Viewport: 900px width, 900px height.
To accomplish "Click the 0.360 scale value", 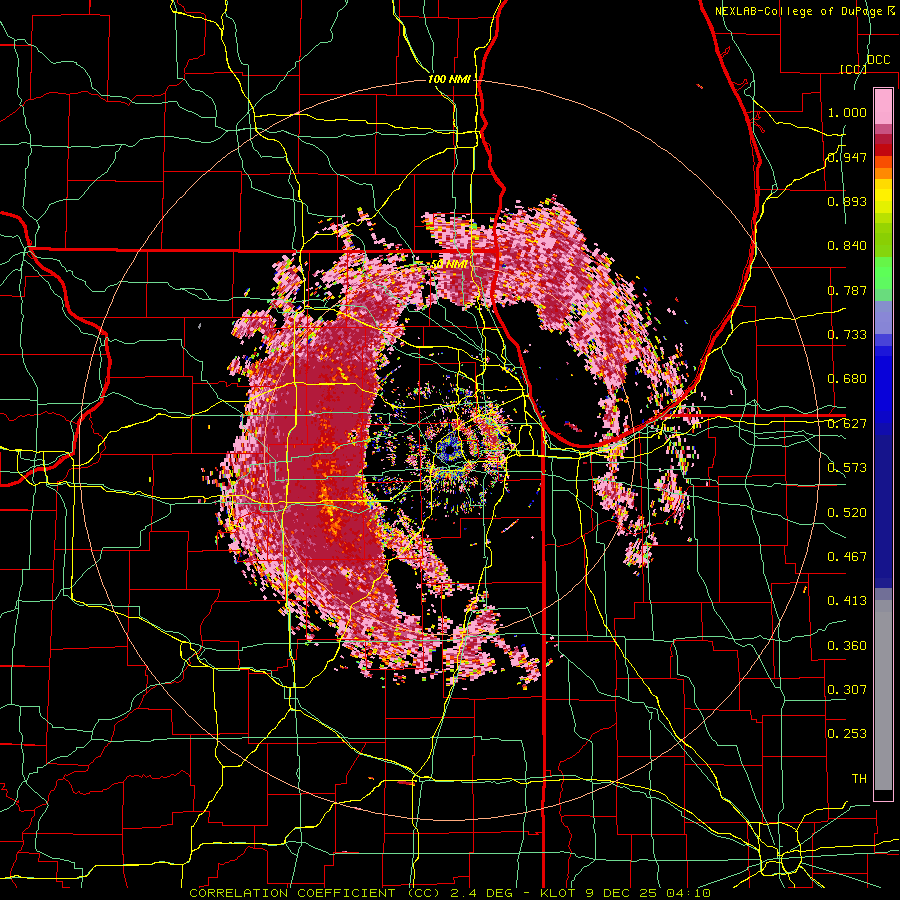I will [x=847, y=646].
